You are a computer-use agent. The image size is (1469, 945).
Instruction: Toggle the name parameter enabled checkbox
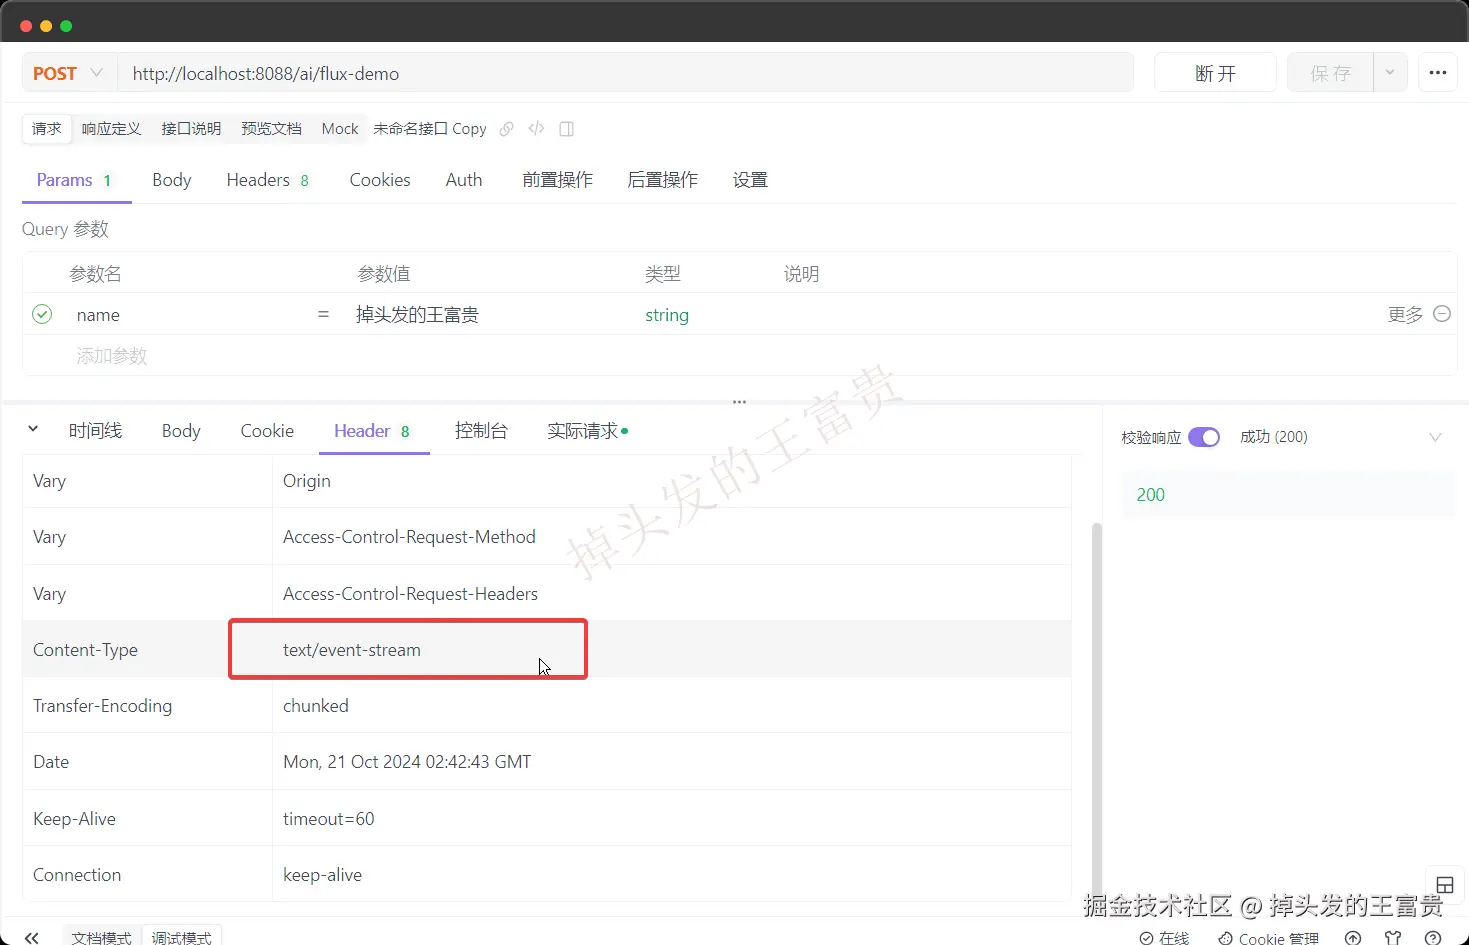(42, 314)
